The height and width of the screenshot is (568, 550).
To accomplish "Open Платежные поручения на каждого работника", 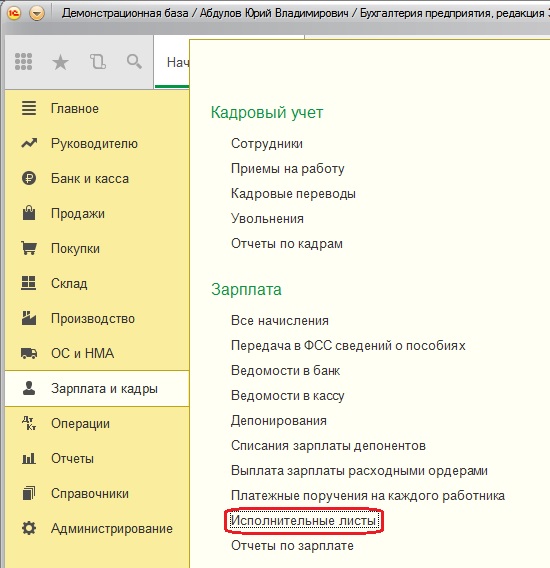I will coord(368,496).
